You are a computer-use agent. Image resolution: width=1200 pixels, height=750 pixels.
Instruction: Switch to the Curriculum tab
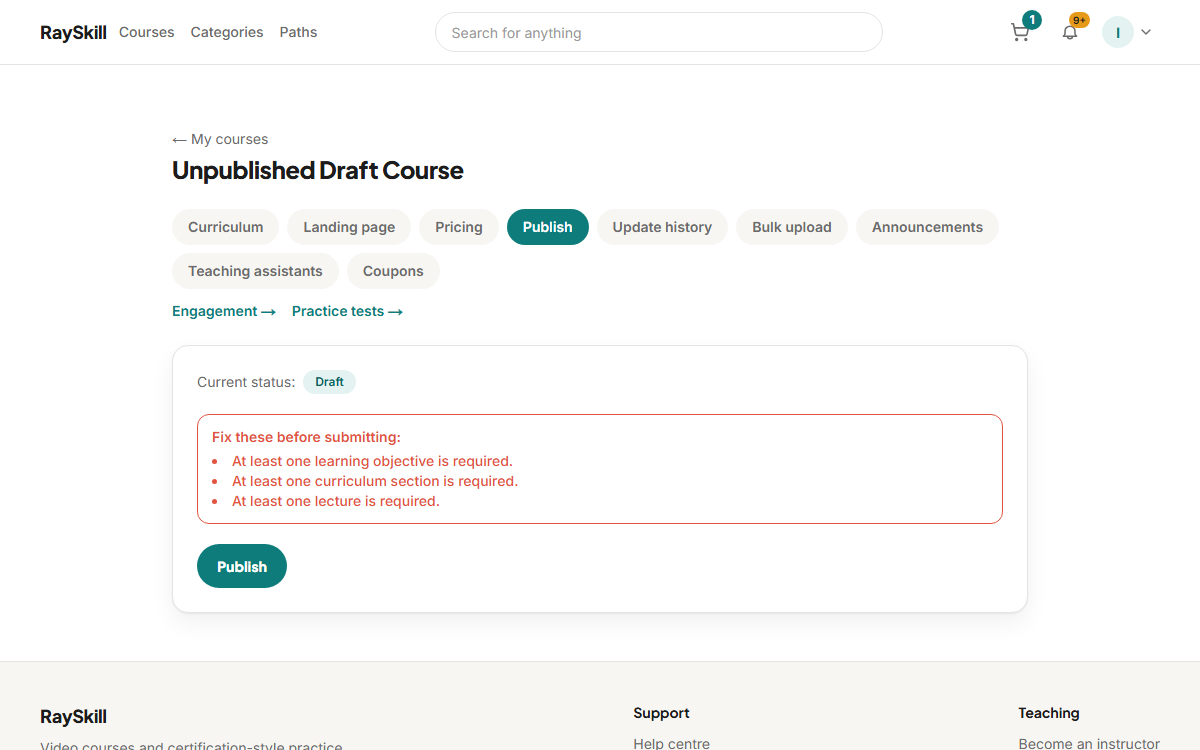point(226,227)
